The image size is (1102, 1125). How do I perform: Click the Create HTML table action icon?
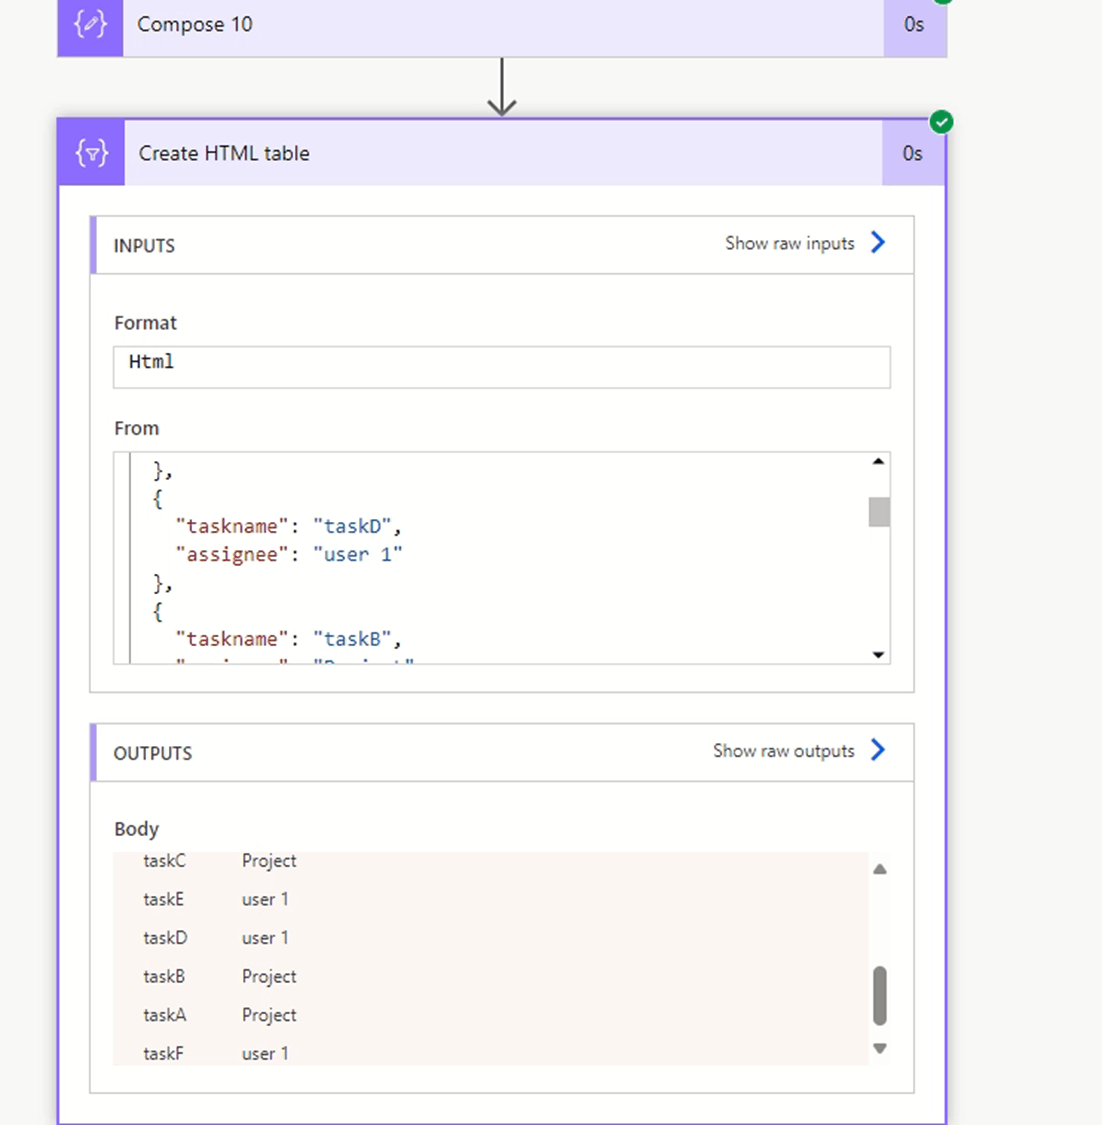pyautogui.click(x=92, y=153)
